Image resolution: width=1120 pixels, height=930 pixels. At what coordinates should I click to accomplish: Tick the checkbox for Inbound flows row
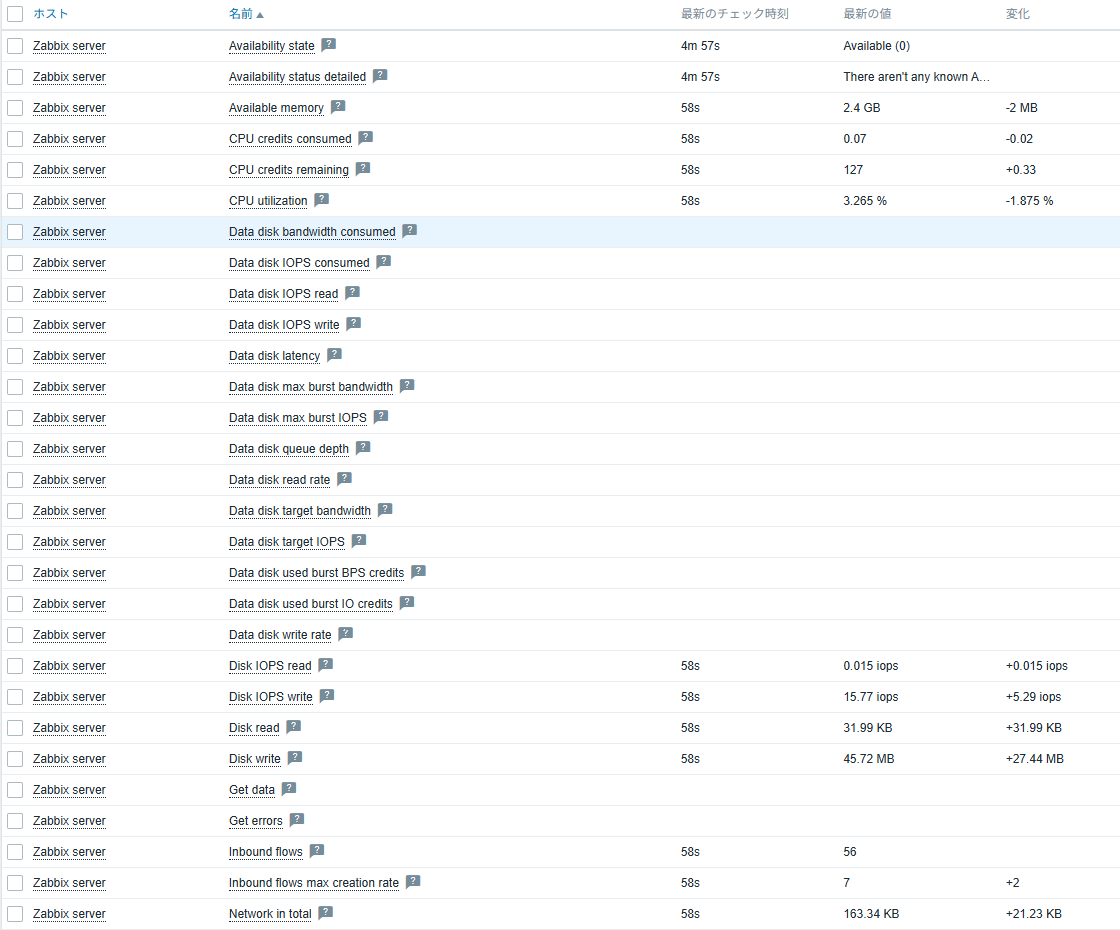pos(15,851)
